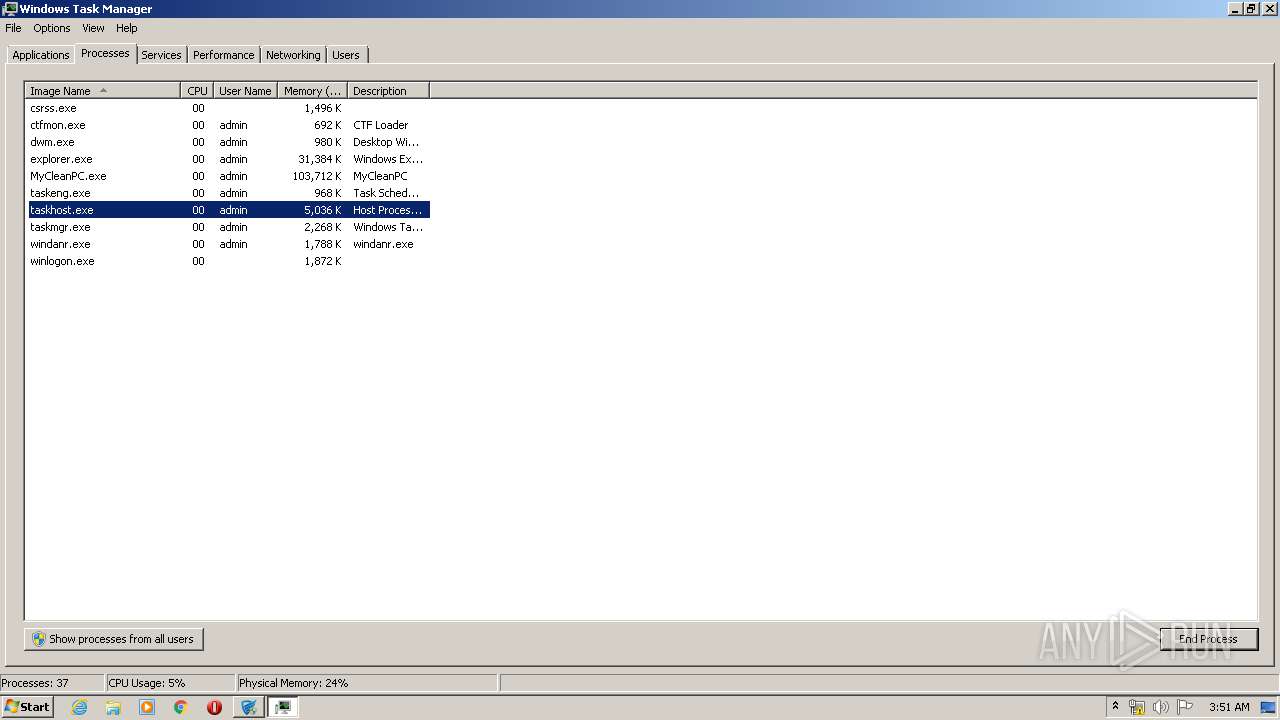Switch to the Services tab
The height and width of the screenshot is (720, 1280).
[x=161, y=55]
